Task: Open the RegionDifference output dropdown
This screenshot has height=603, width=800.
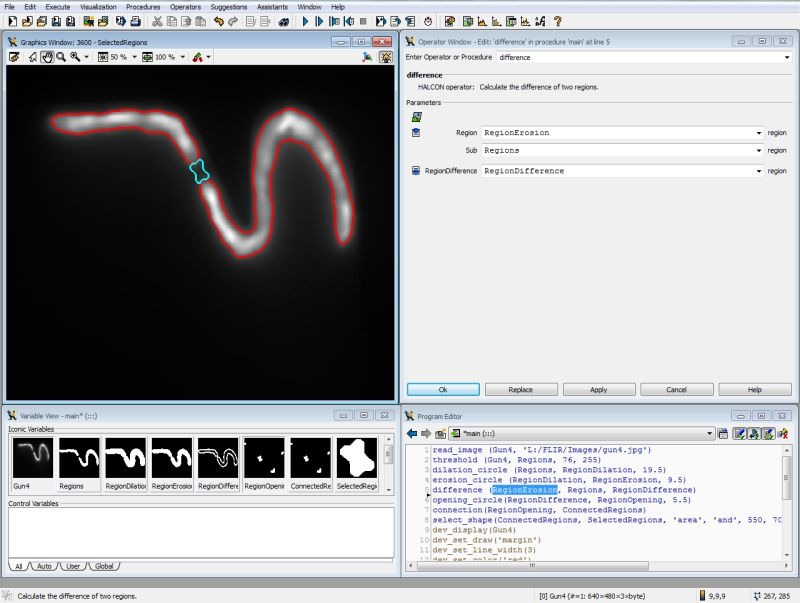Action: [x=759, y=171]
